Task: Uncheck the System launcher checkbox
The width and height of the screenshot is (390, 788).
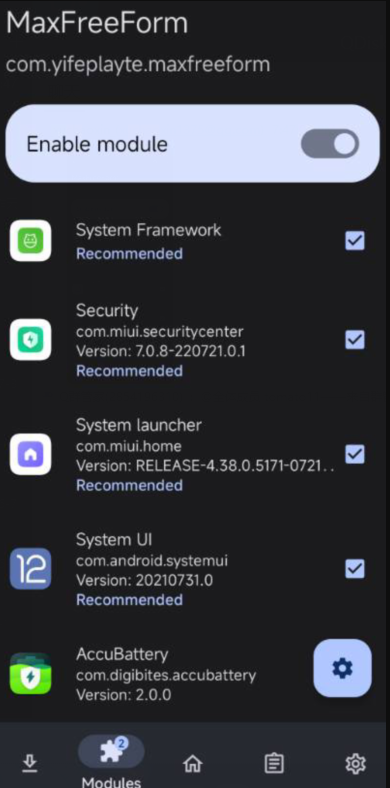Action: [355, 454]
